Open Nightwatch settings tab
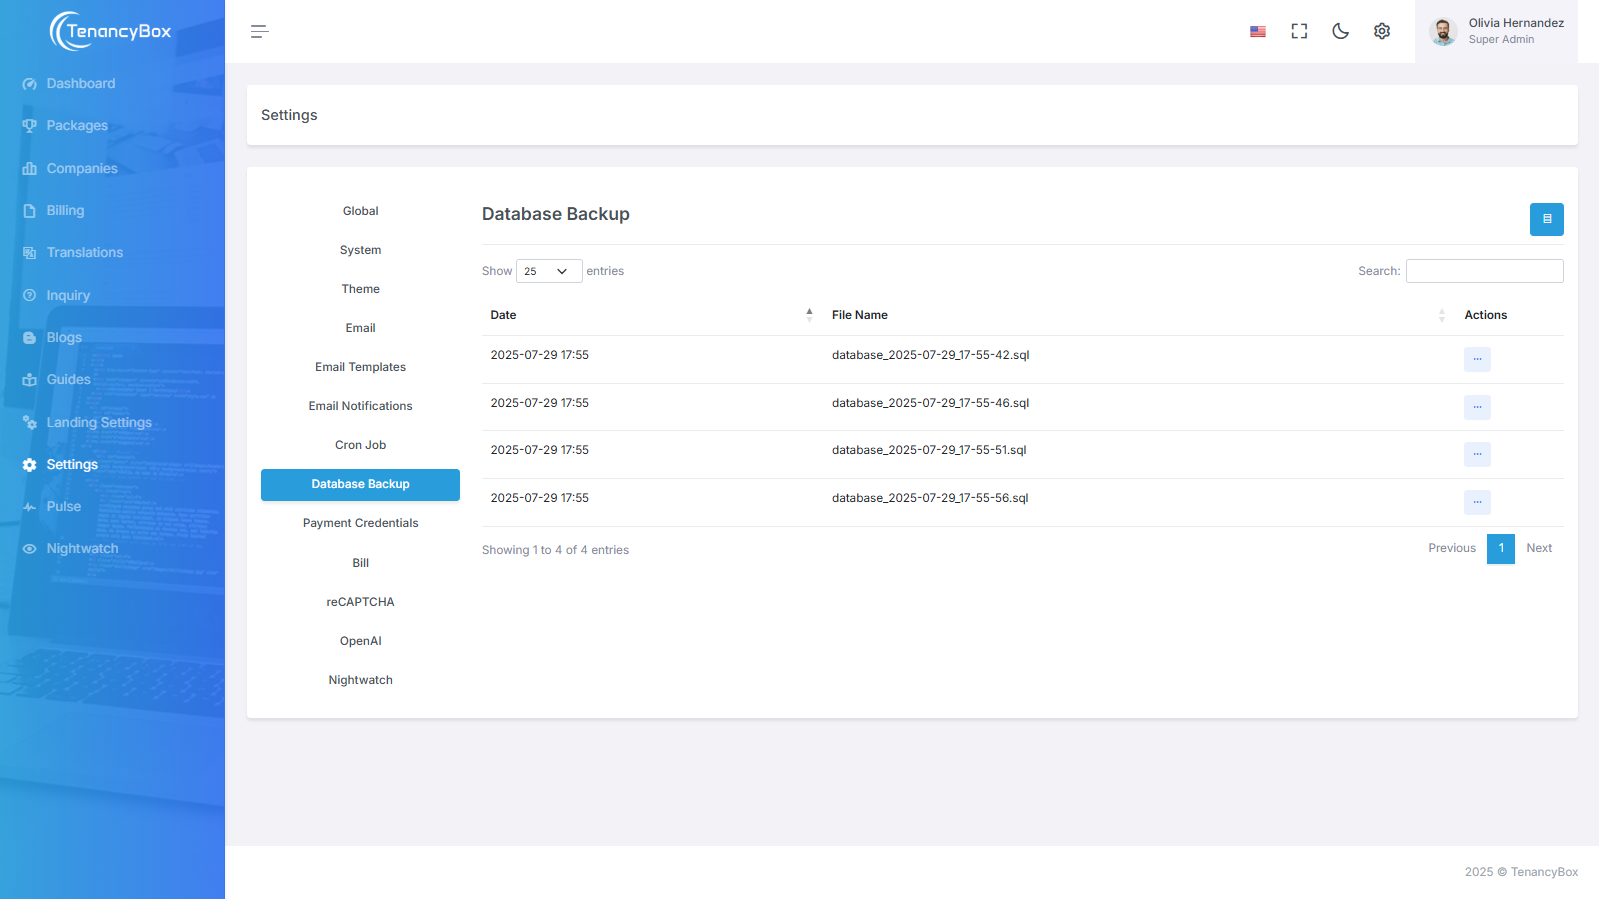The height and width of the screenshot is (899, 1599). [x=360, y=680]
